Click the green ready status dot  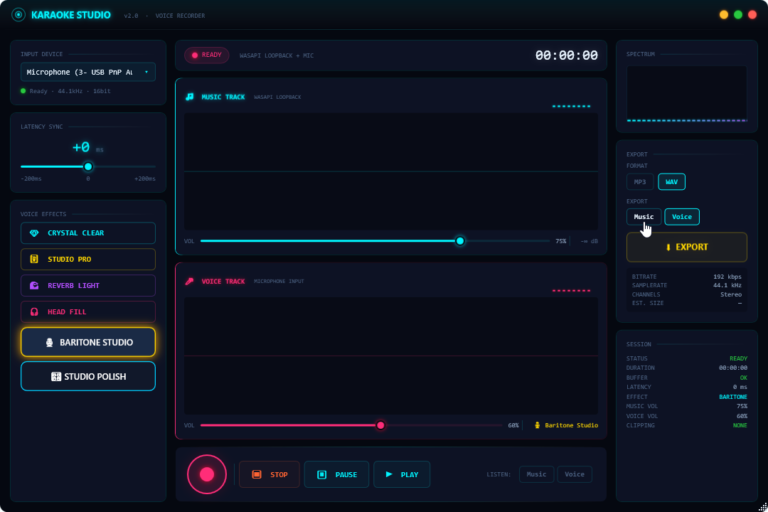23,91
